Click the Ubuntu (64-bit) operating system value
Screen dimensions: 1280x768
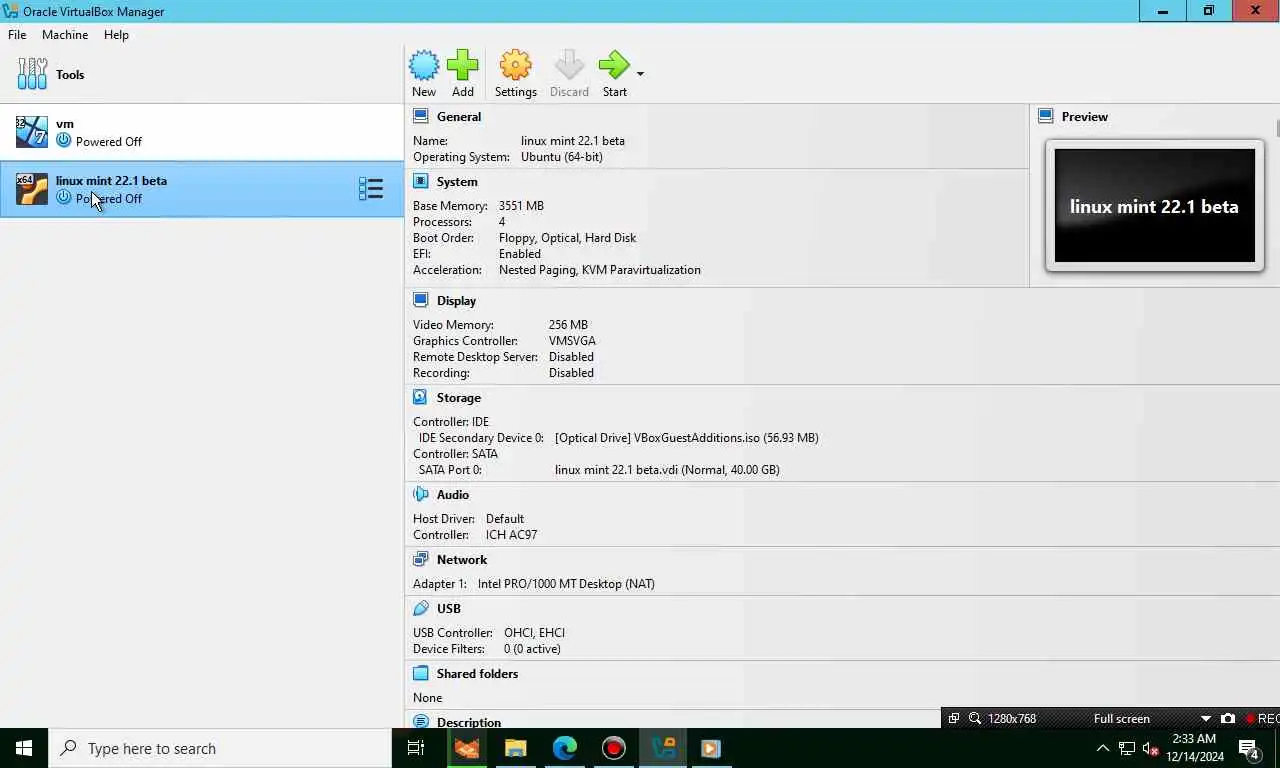click(x=562, y=157)
